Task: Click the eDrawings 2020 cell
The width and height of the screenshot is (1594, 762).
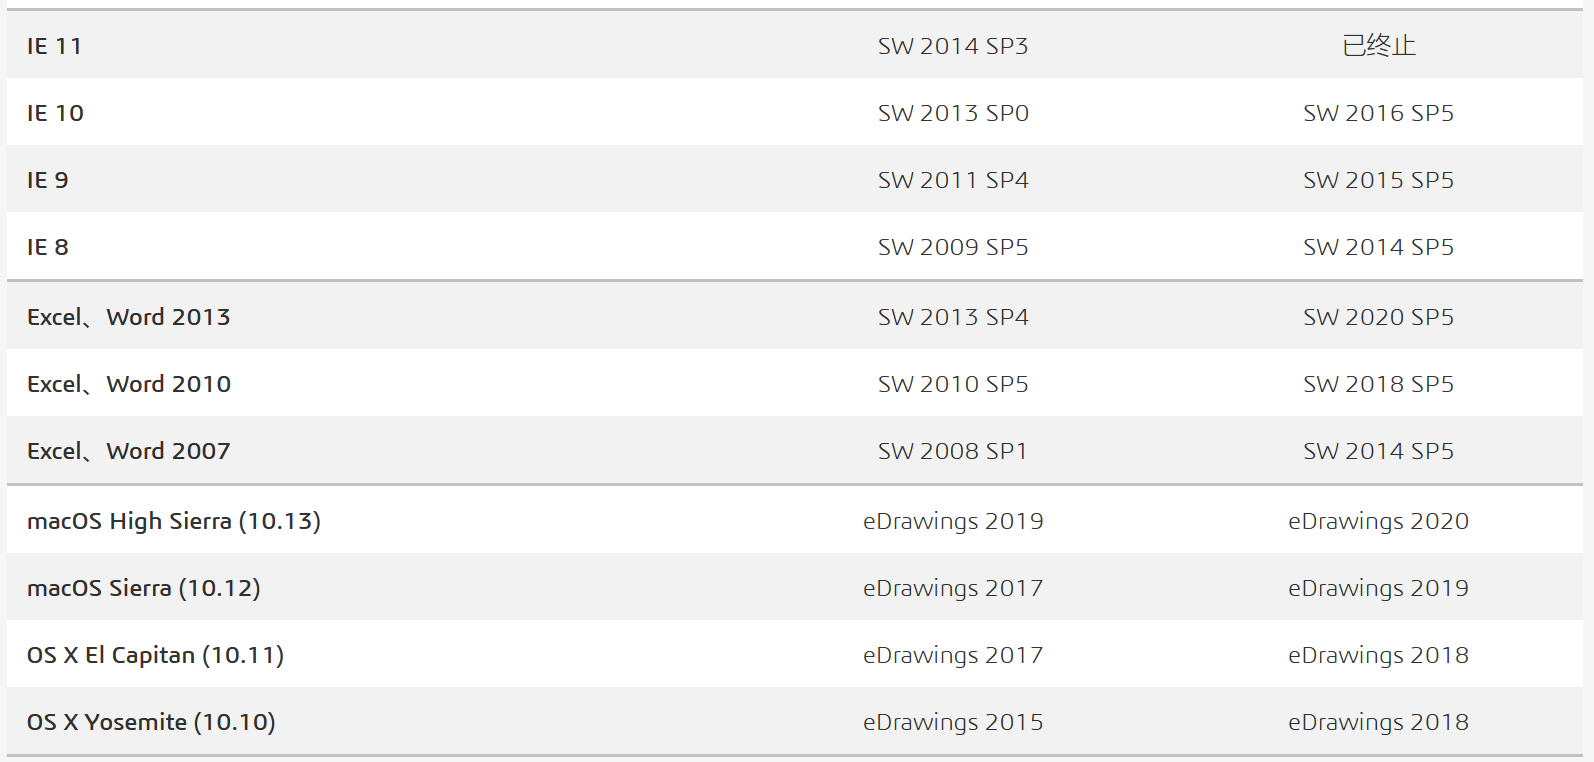Action: (1378, 521)
